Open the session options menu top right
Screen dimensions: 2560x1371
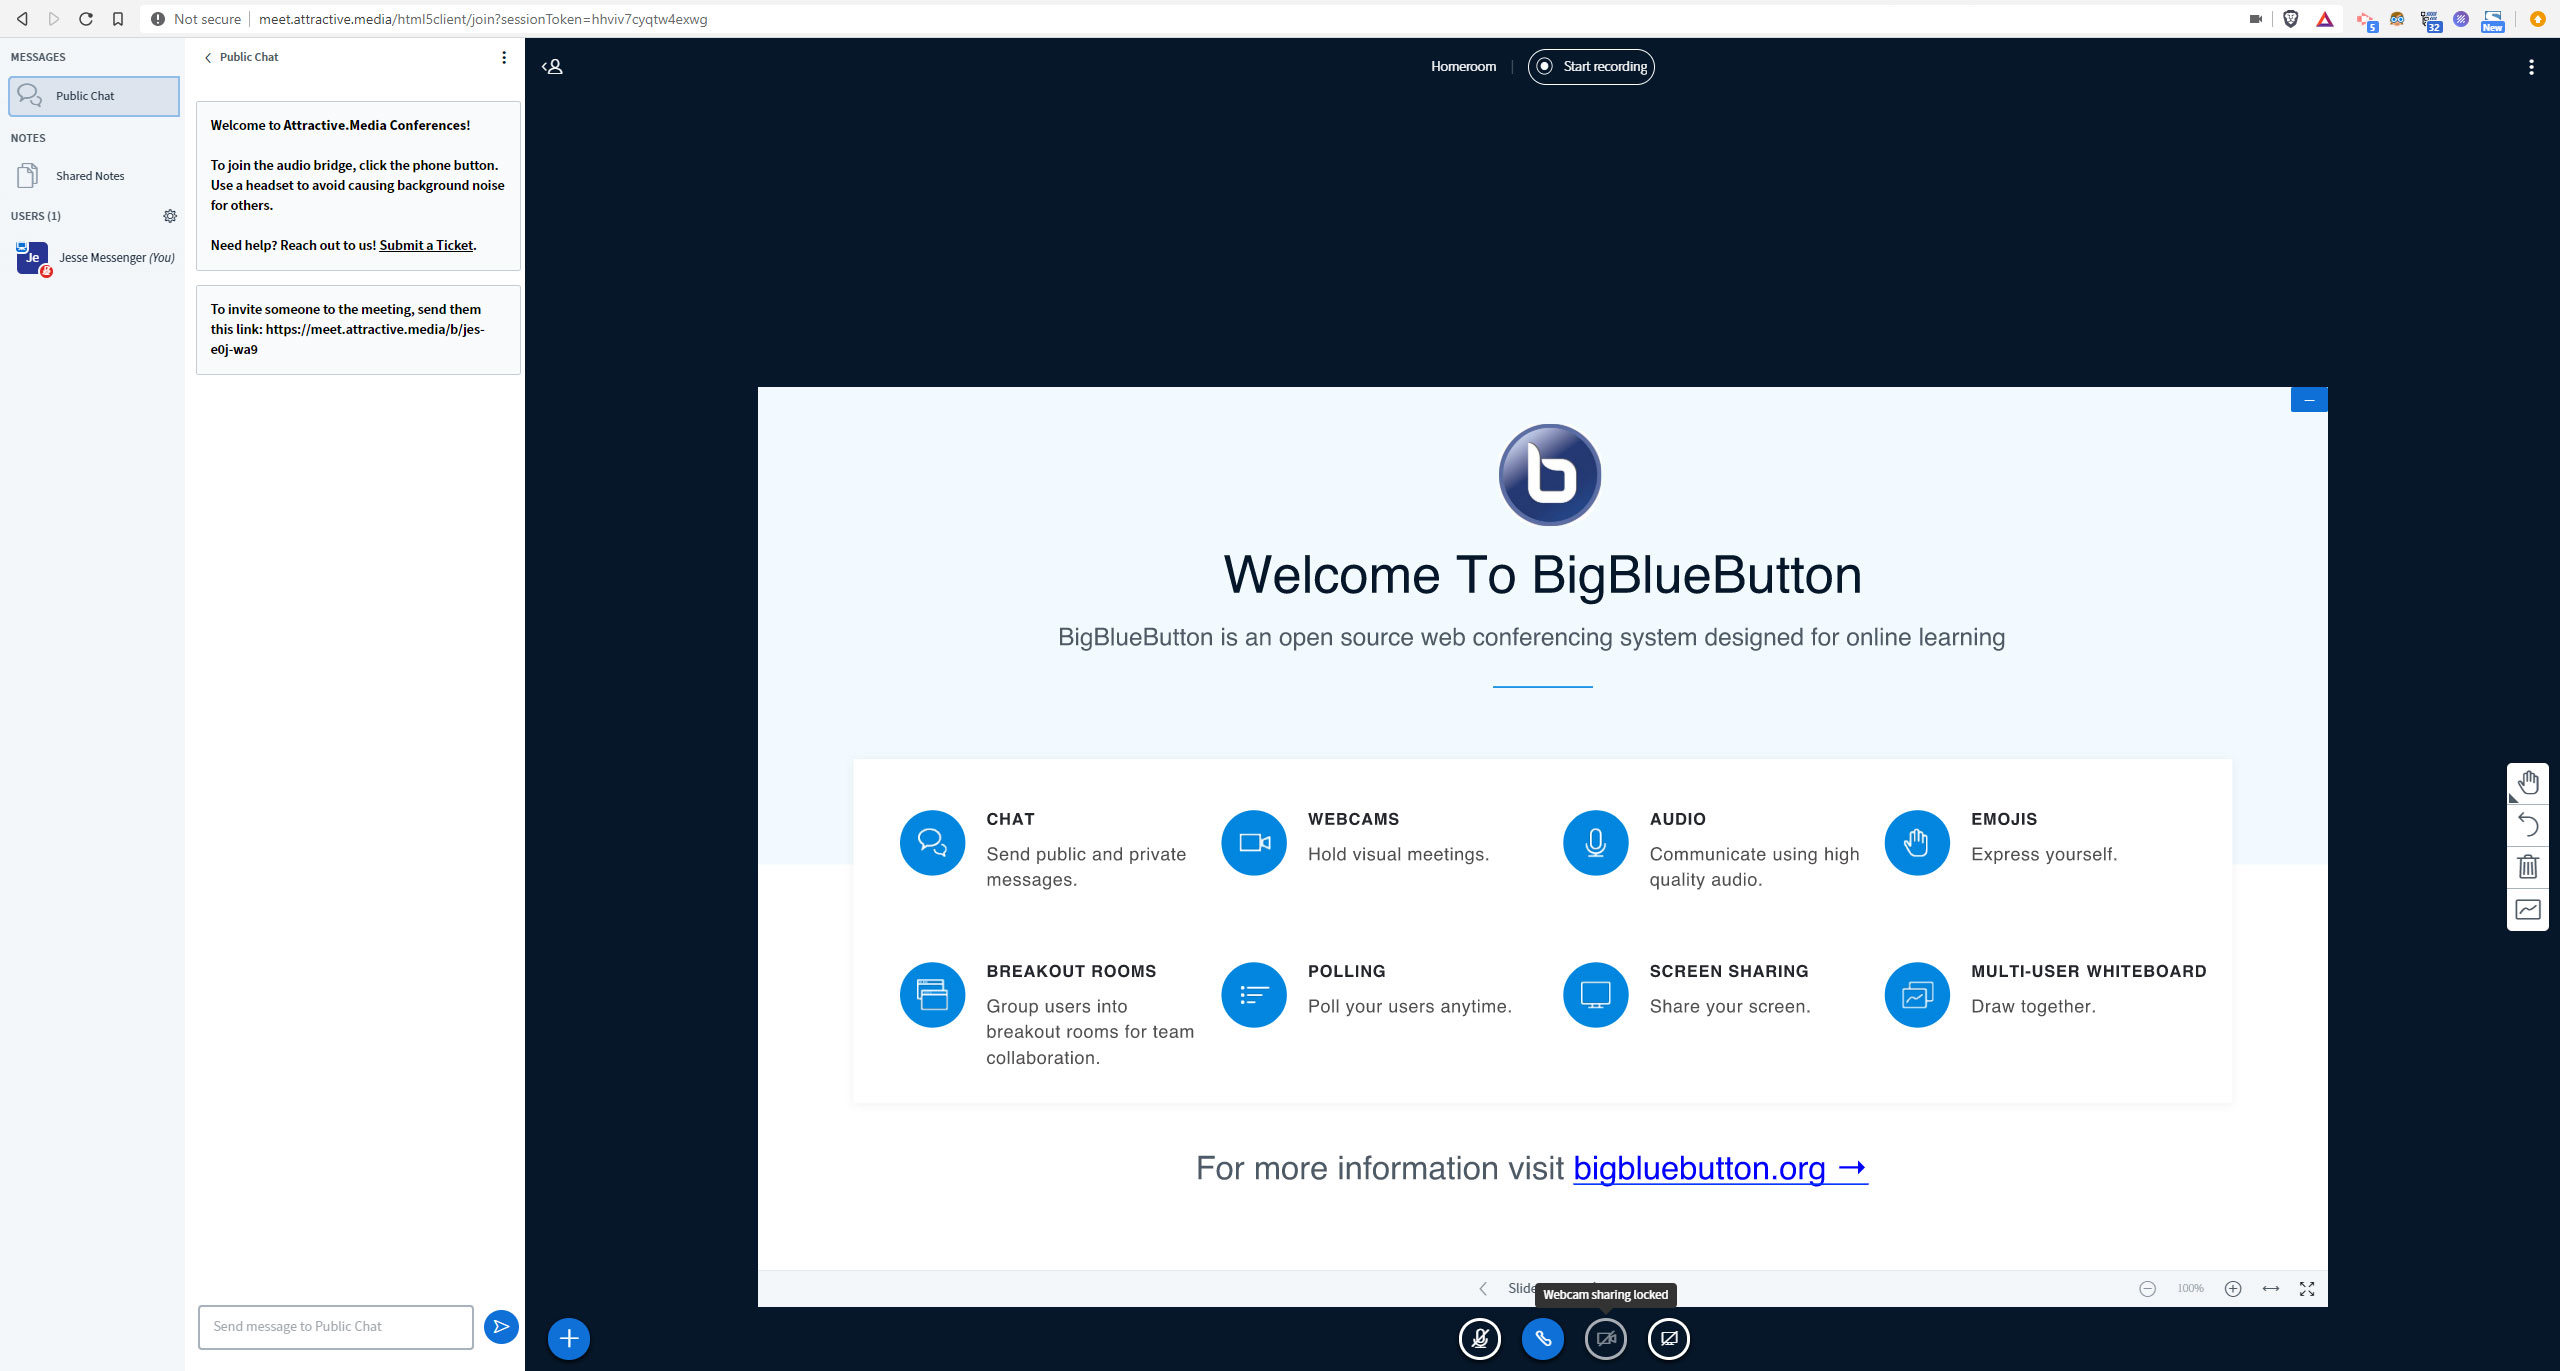point(2531,67)
